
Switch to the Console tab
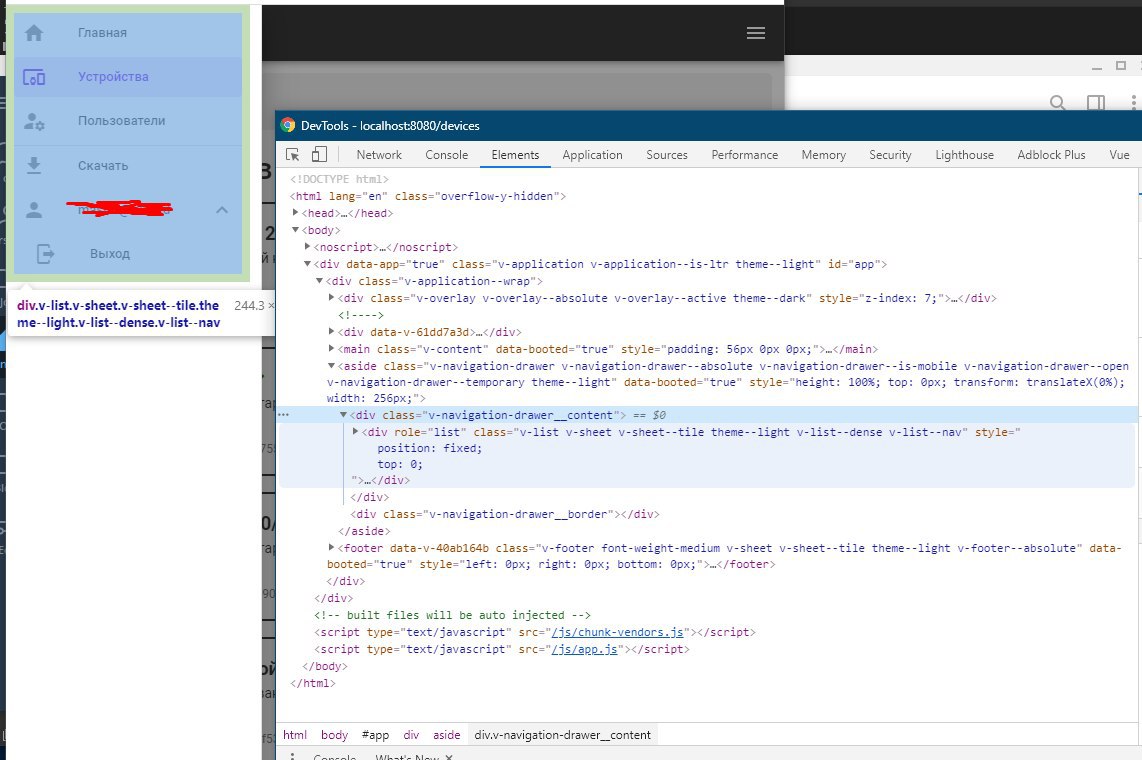(446, 155)
